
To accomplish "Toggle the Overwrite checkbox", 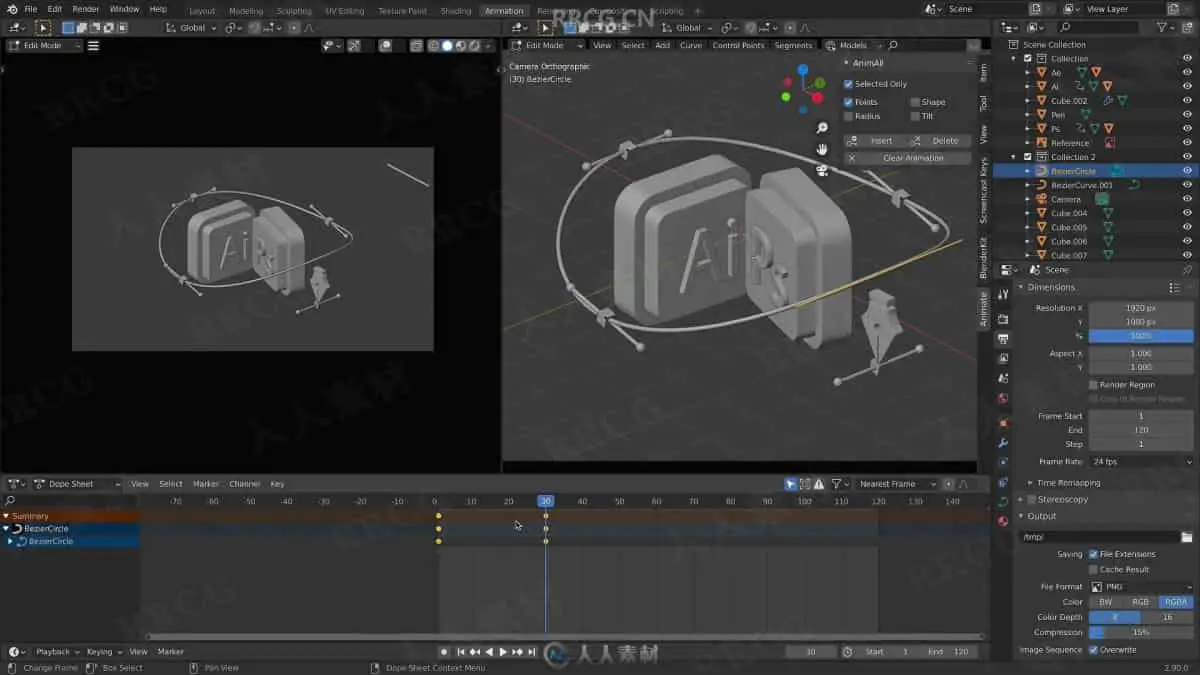I will (1093, 650).
